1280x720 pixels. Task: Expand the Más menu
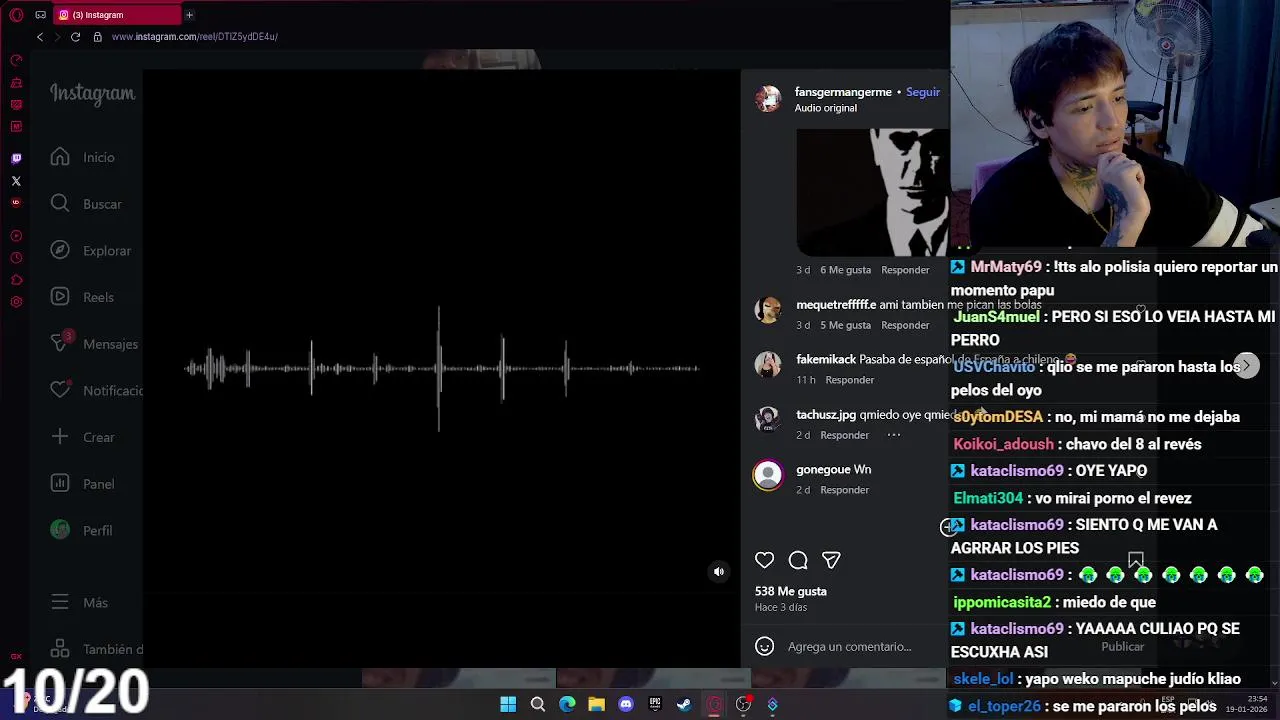81,603
